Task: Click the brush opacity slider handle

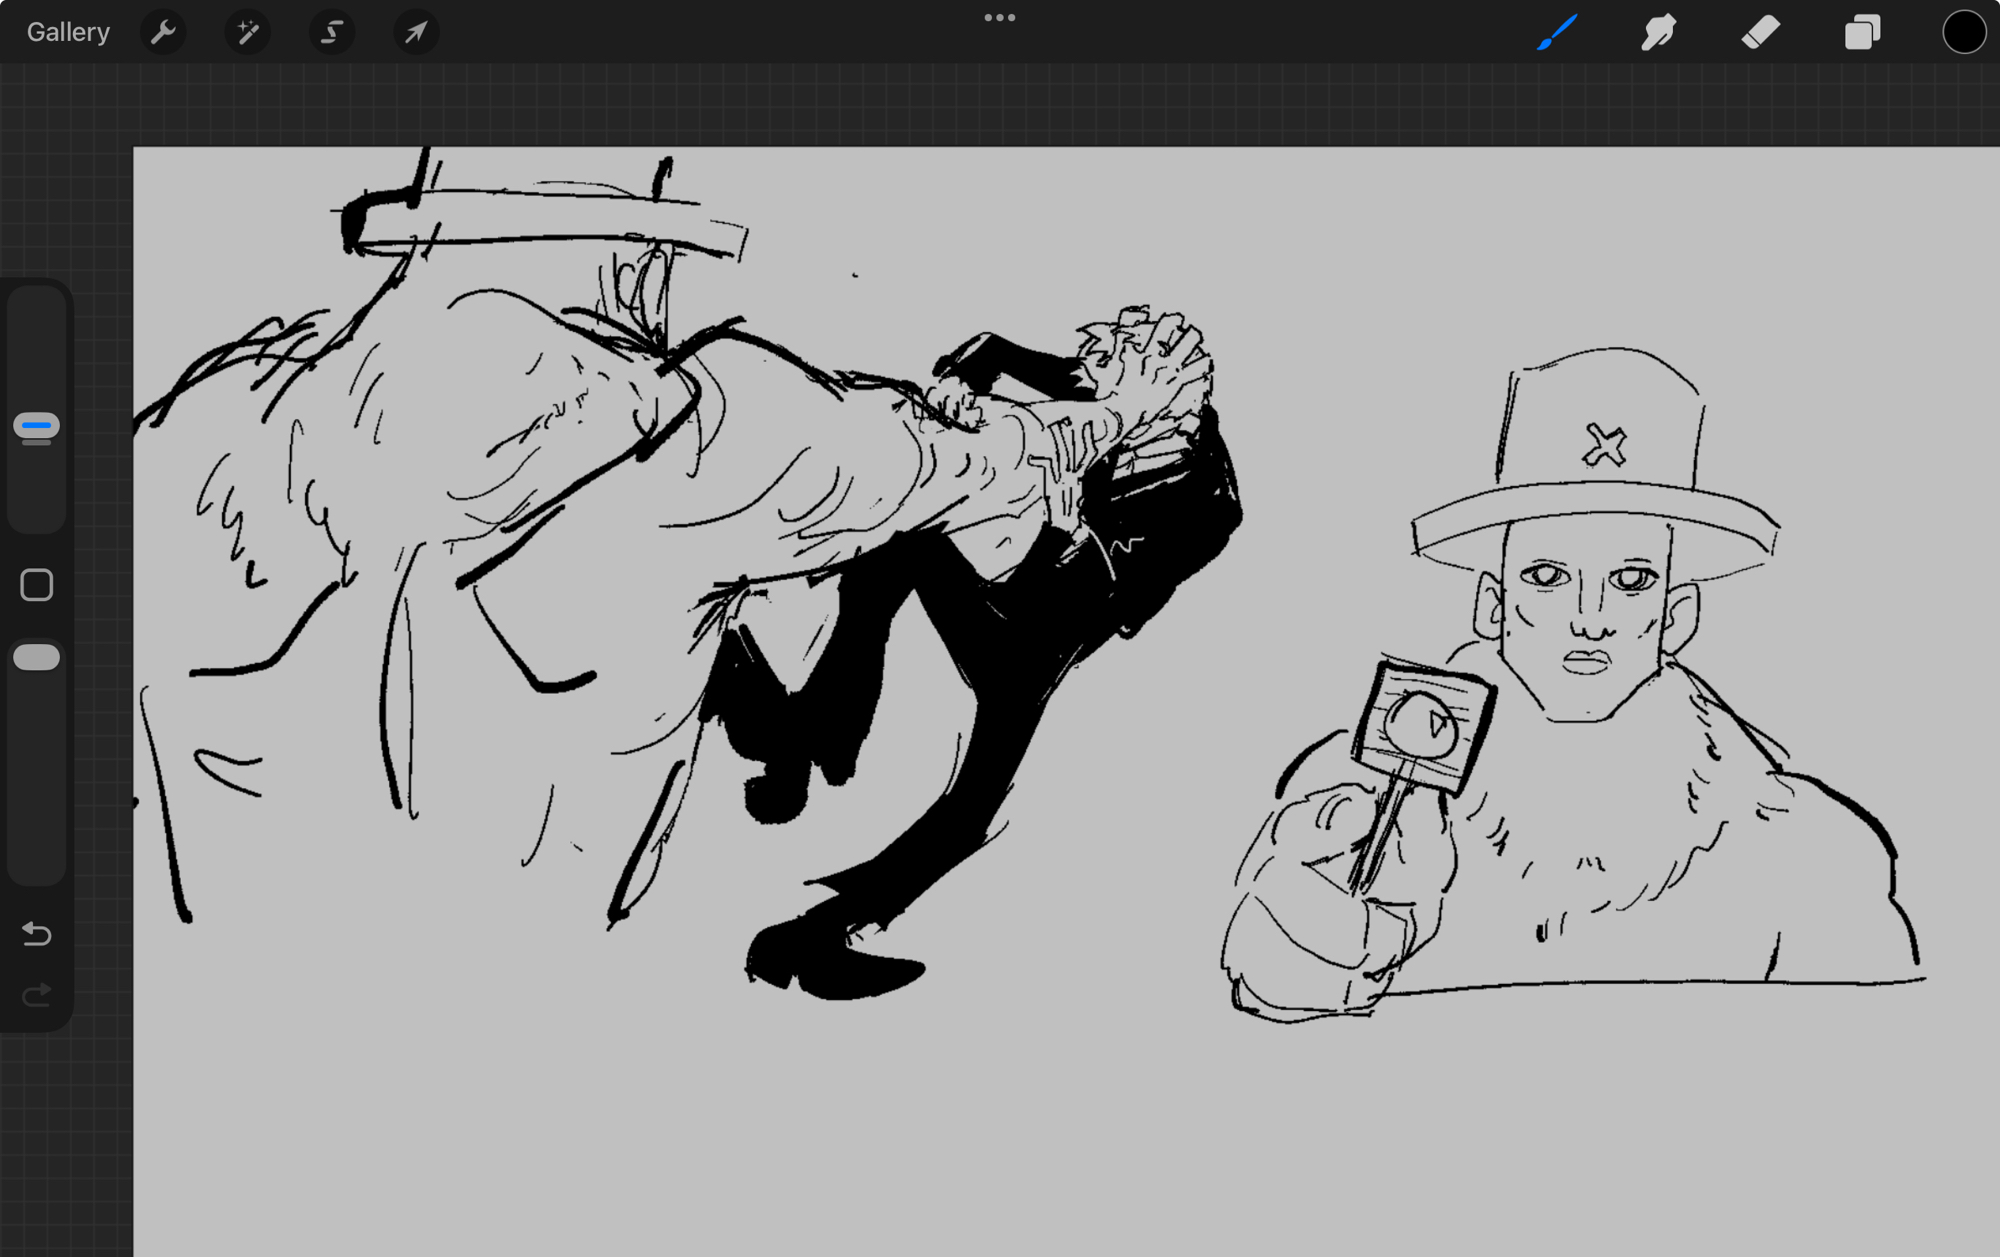Action: pos(36,657)
